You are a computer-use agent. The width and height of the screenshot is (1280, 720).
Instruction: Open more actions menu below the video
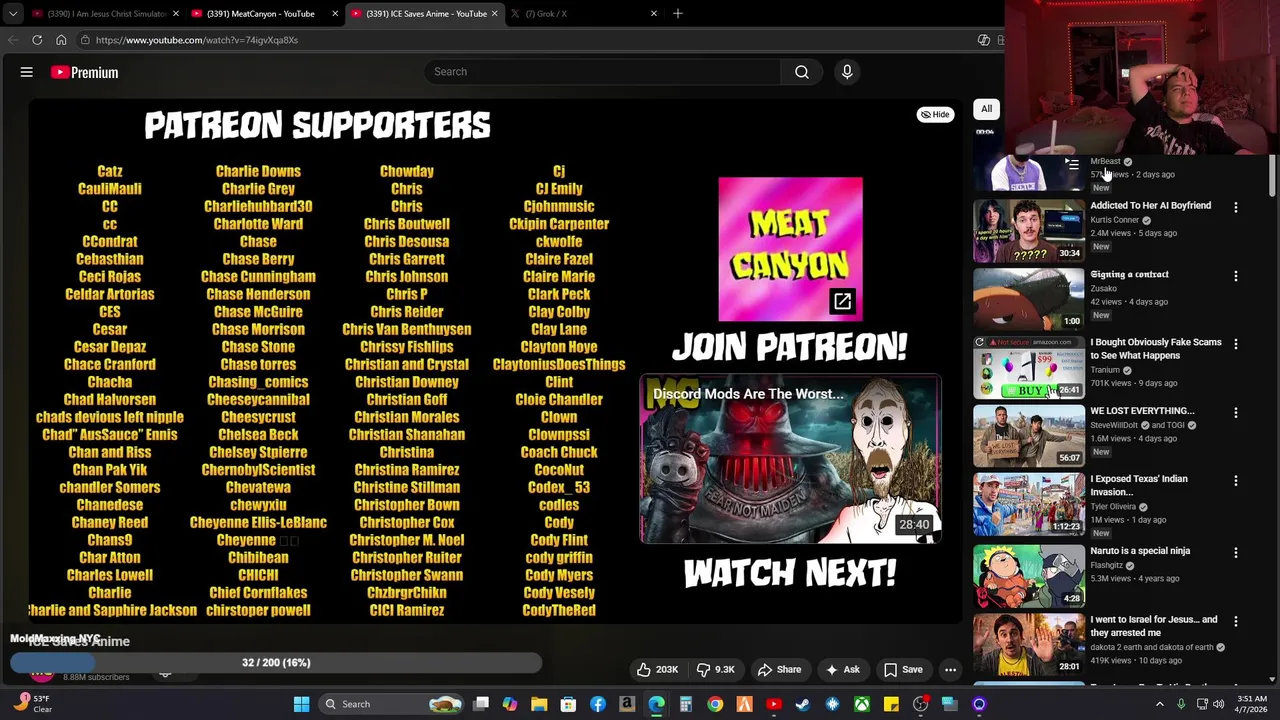click(951, 670)
